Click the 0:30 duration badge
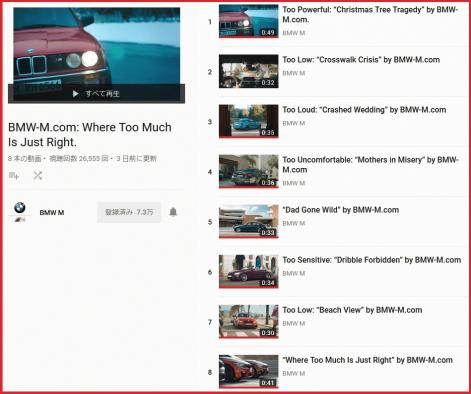The image size is (471, 394). (268, 333)
